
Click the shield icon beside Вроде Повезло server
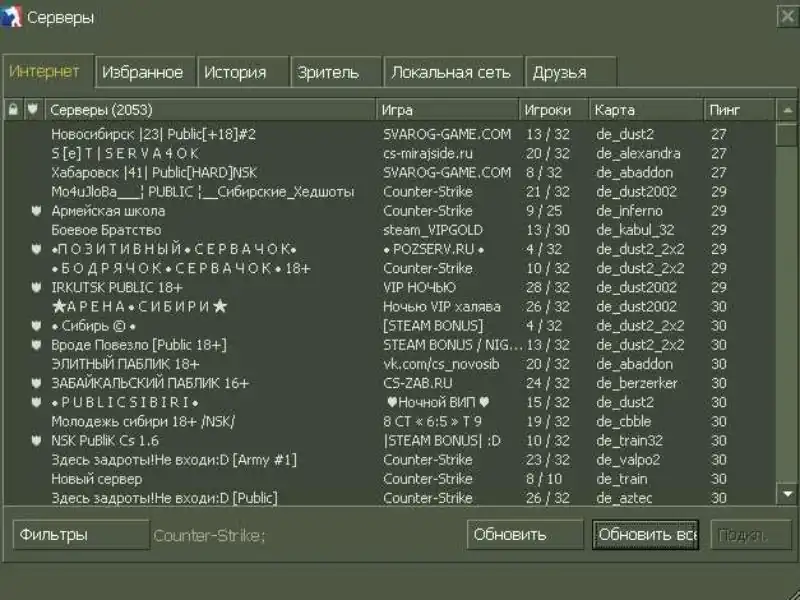coord(36,345)
